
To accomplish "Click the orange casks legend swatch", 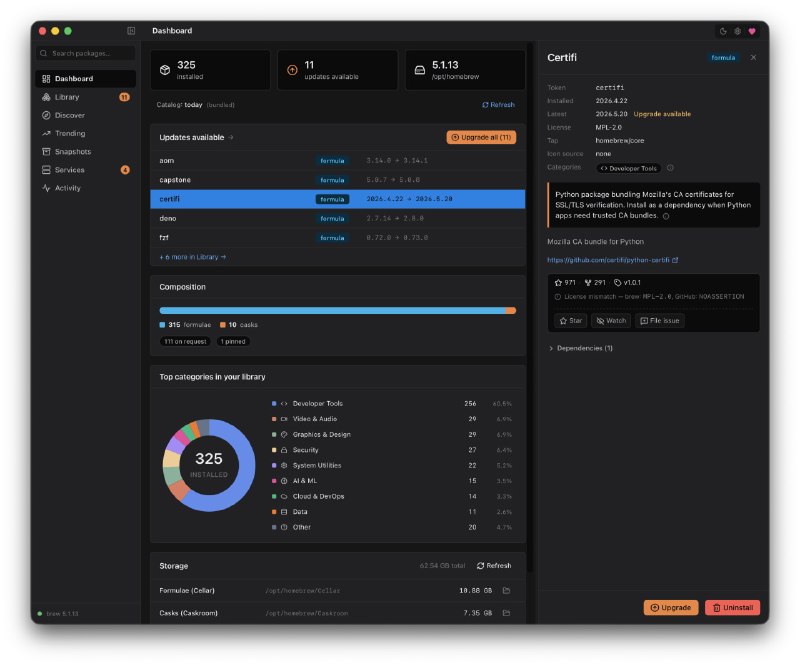I will point(222,325).
